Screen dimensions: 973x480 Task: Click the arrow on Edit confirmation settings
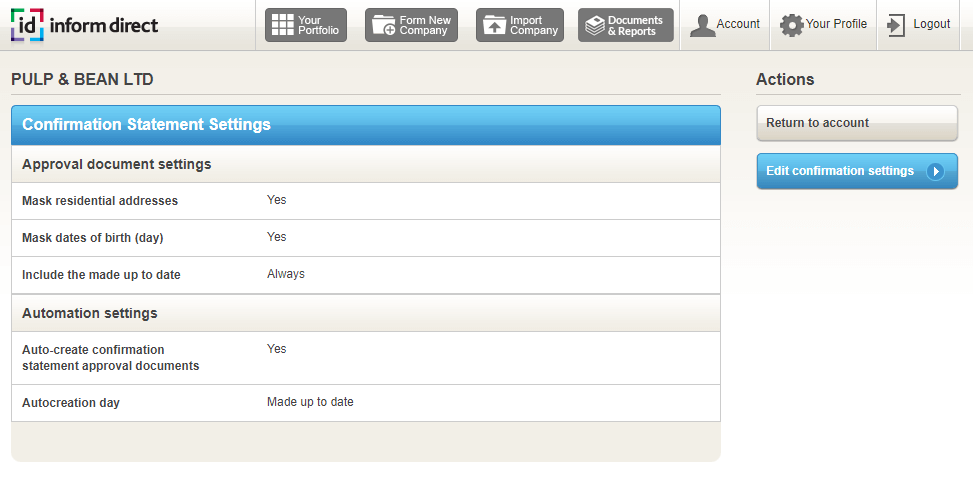pos(936,171)
